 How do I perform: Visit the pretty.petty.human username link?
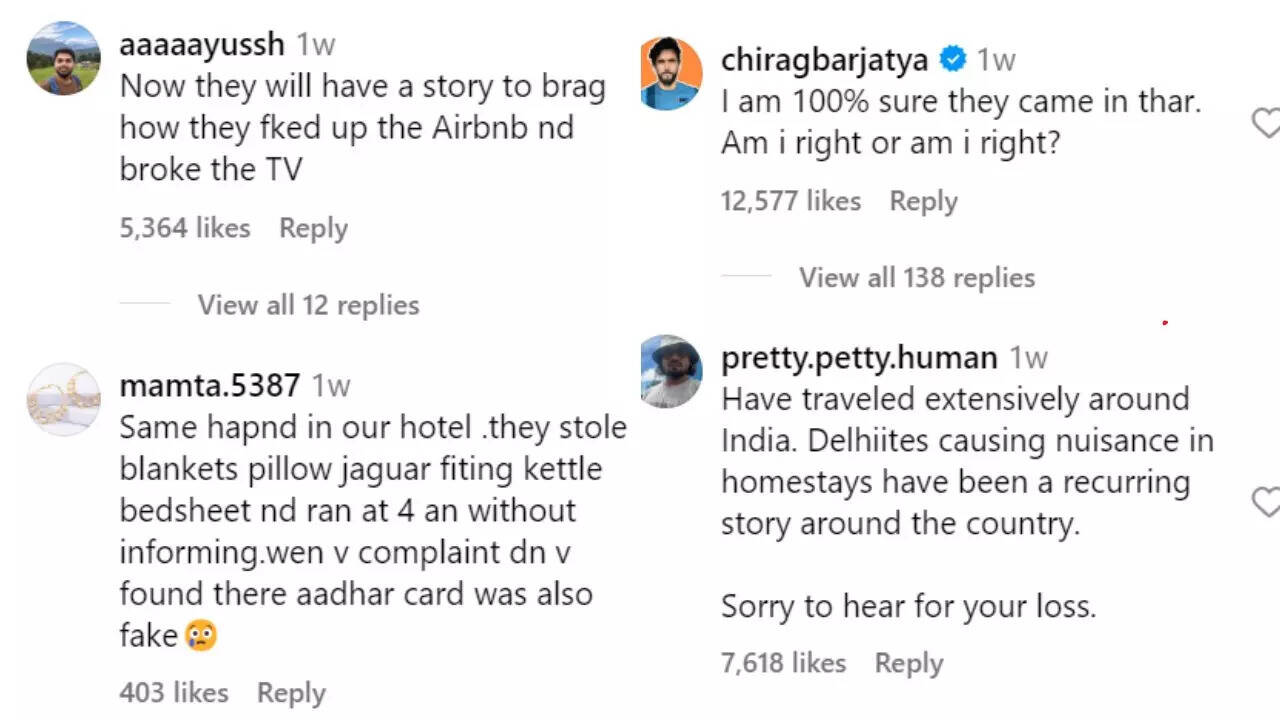(859, 358)
